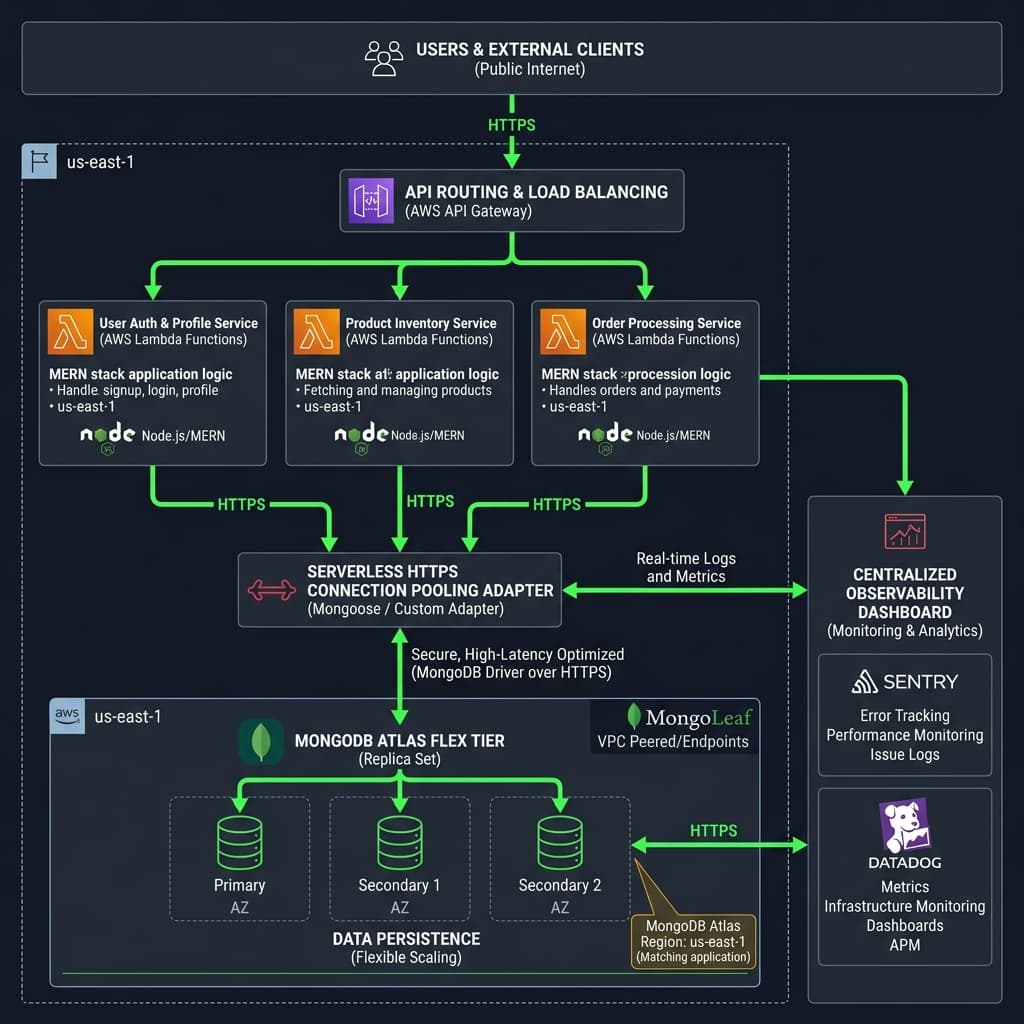Select USERS & EXTERNAL CLIENTS heading
This screenshot has width=1024, height=1024.
click(530, 50)
